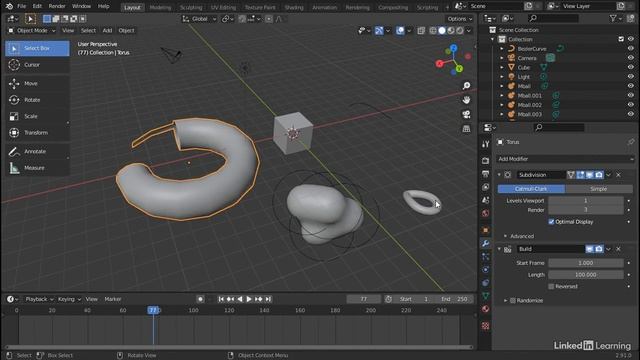Screen dimensions: 640x360
Task: Remove the Build modifier with X
Action: click(618, 249)
